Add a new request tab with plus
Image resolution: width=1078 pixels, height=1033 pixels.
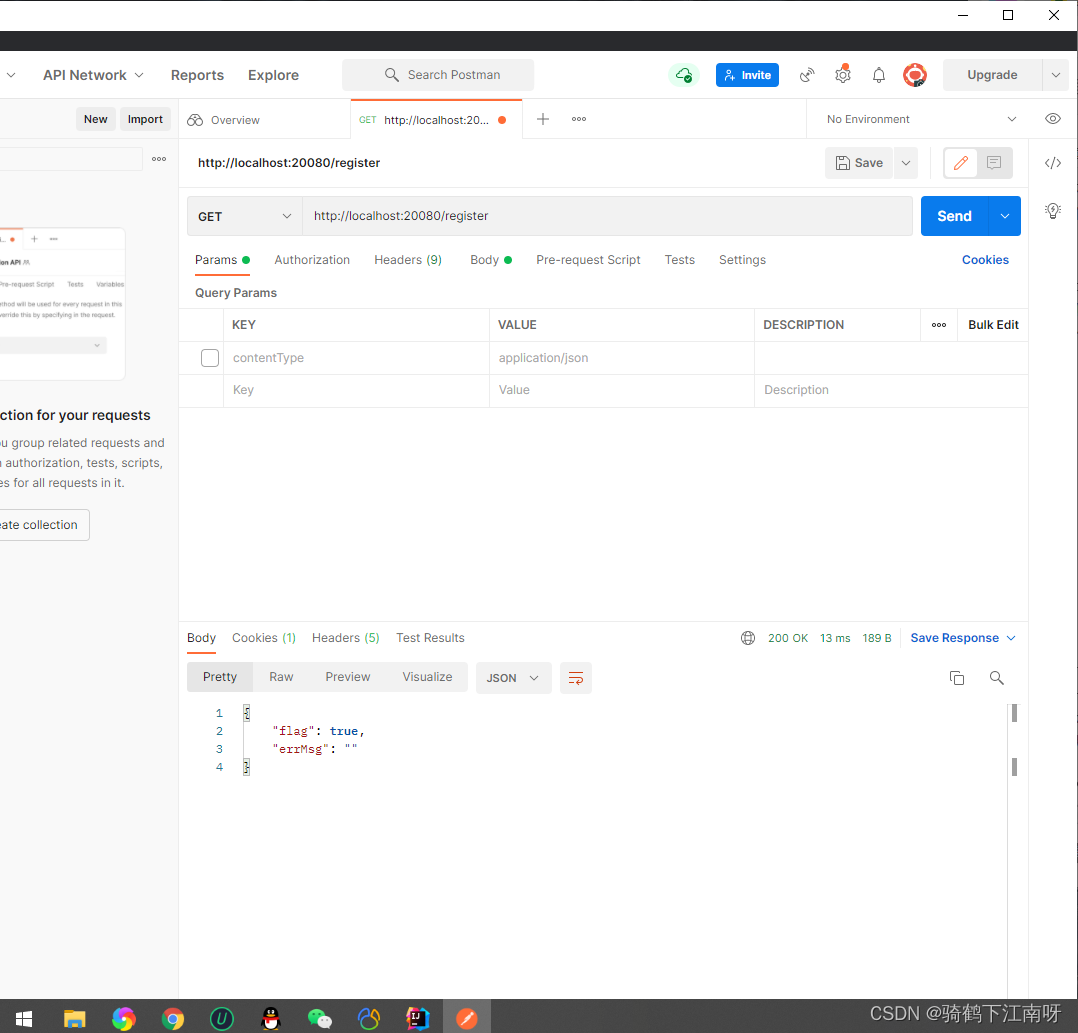point(542,119)
